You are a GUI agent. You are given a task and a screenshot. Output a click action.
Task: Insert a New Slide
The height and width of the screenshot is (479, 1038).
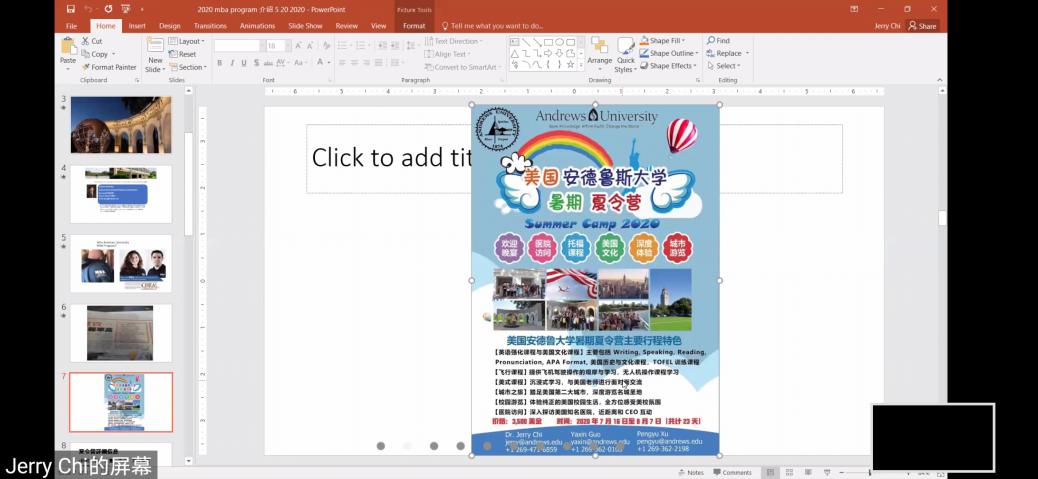coord(155,54)
